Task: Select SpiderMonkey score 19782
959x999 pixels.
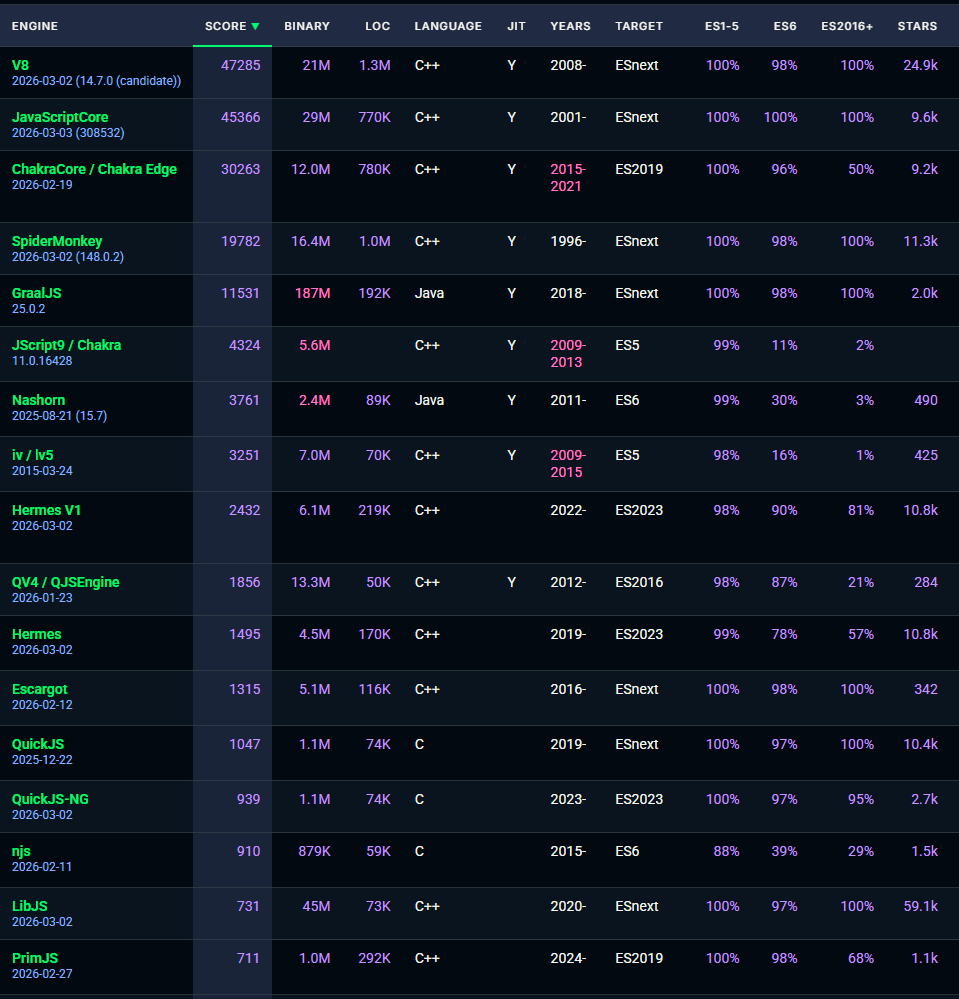Action: 240,241
